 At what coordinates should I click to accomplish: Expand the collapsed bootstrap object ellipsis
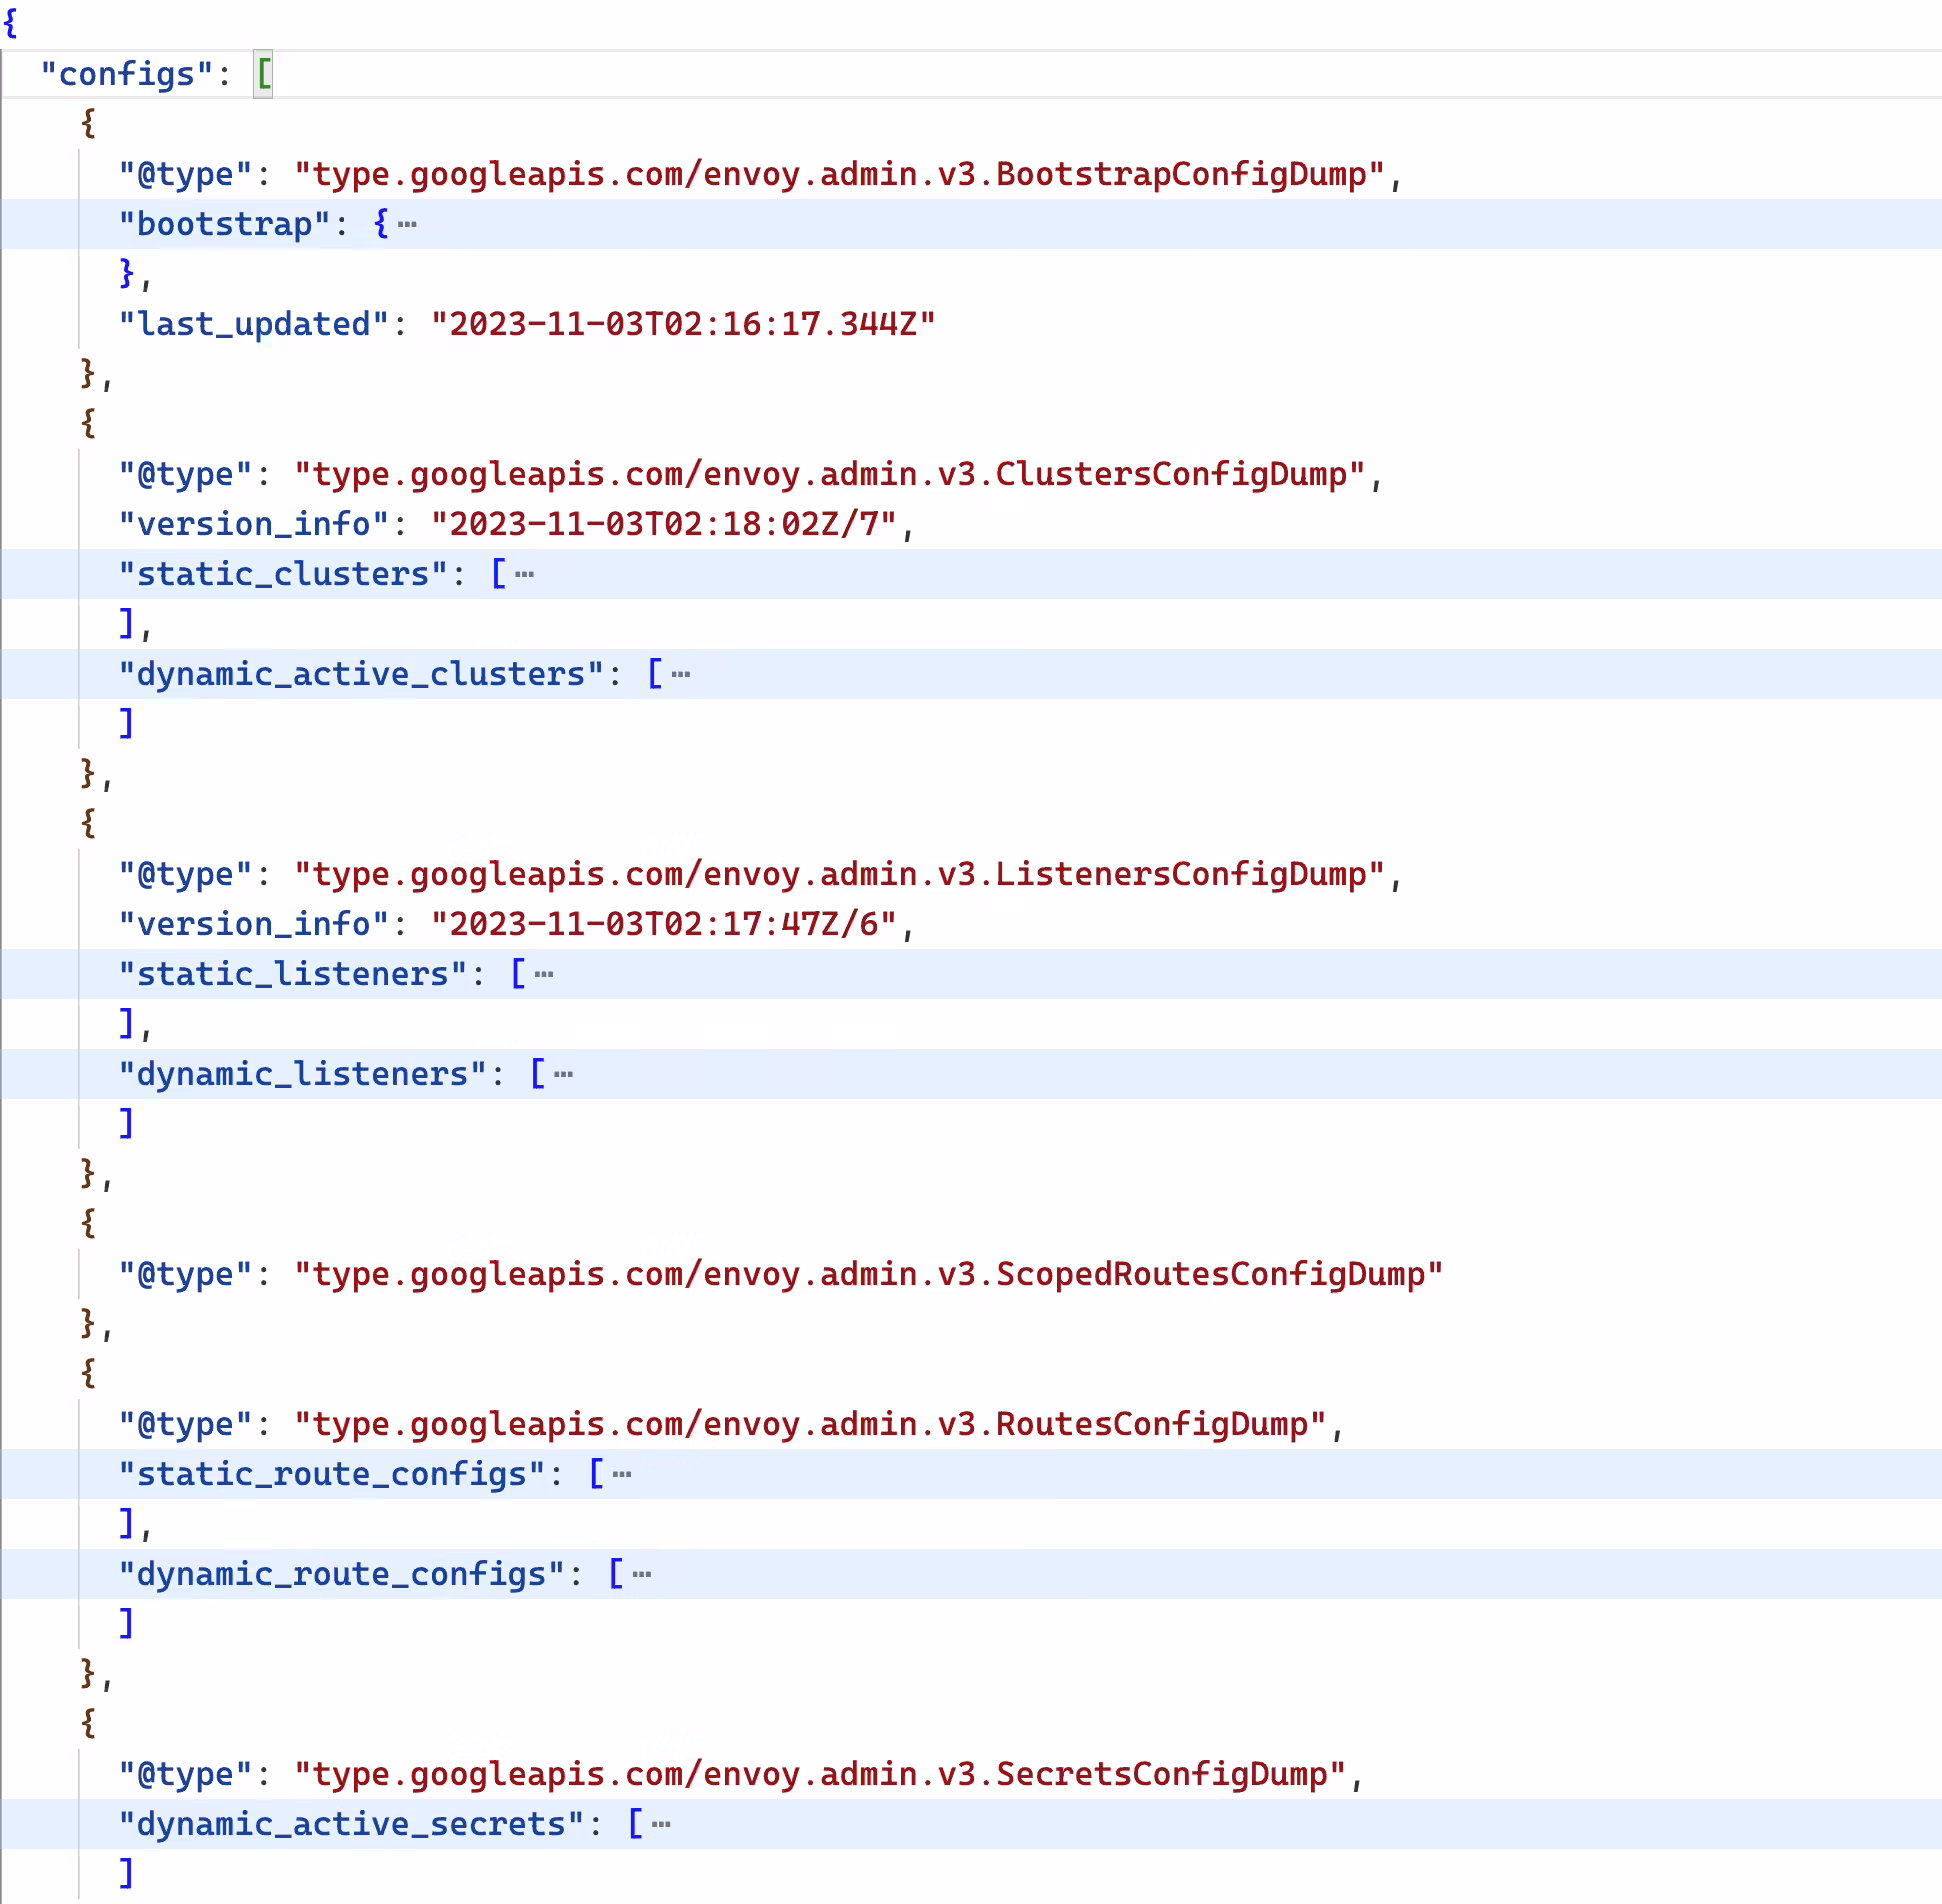407,225
